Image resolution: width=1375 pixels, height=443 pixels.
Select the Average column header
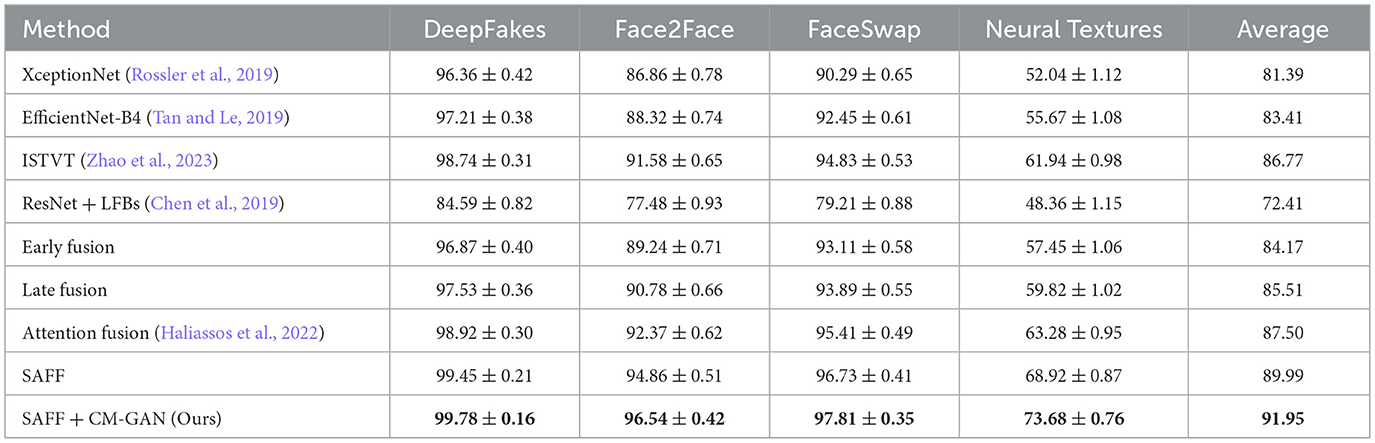(x=1282, y=29)
